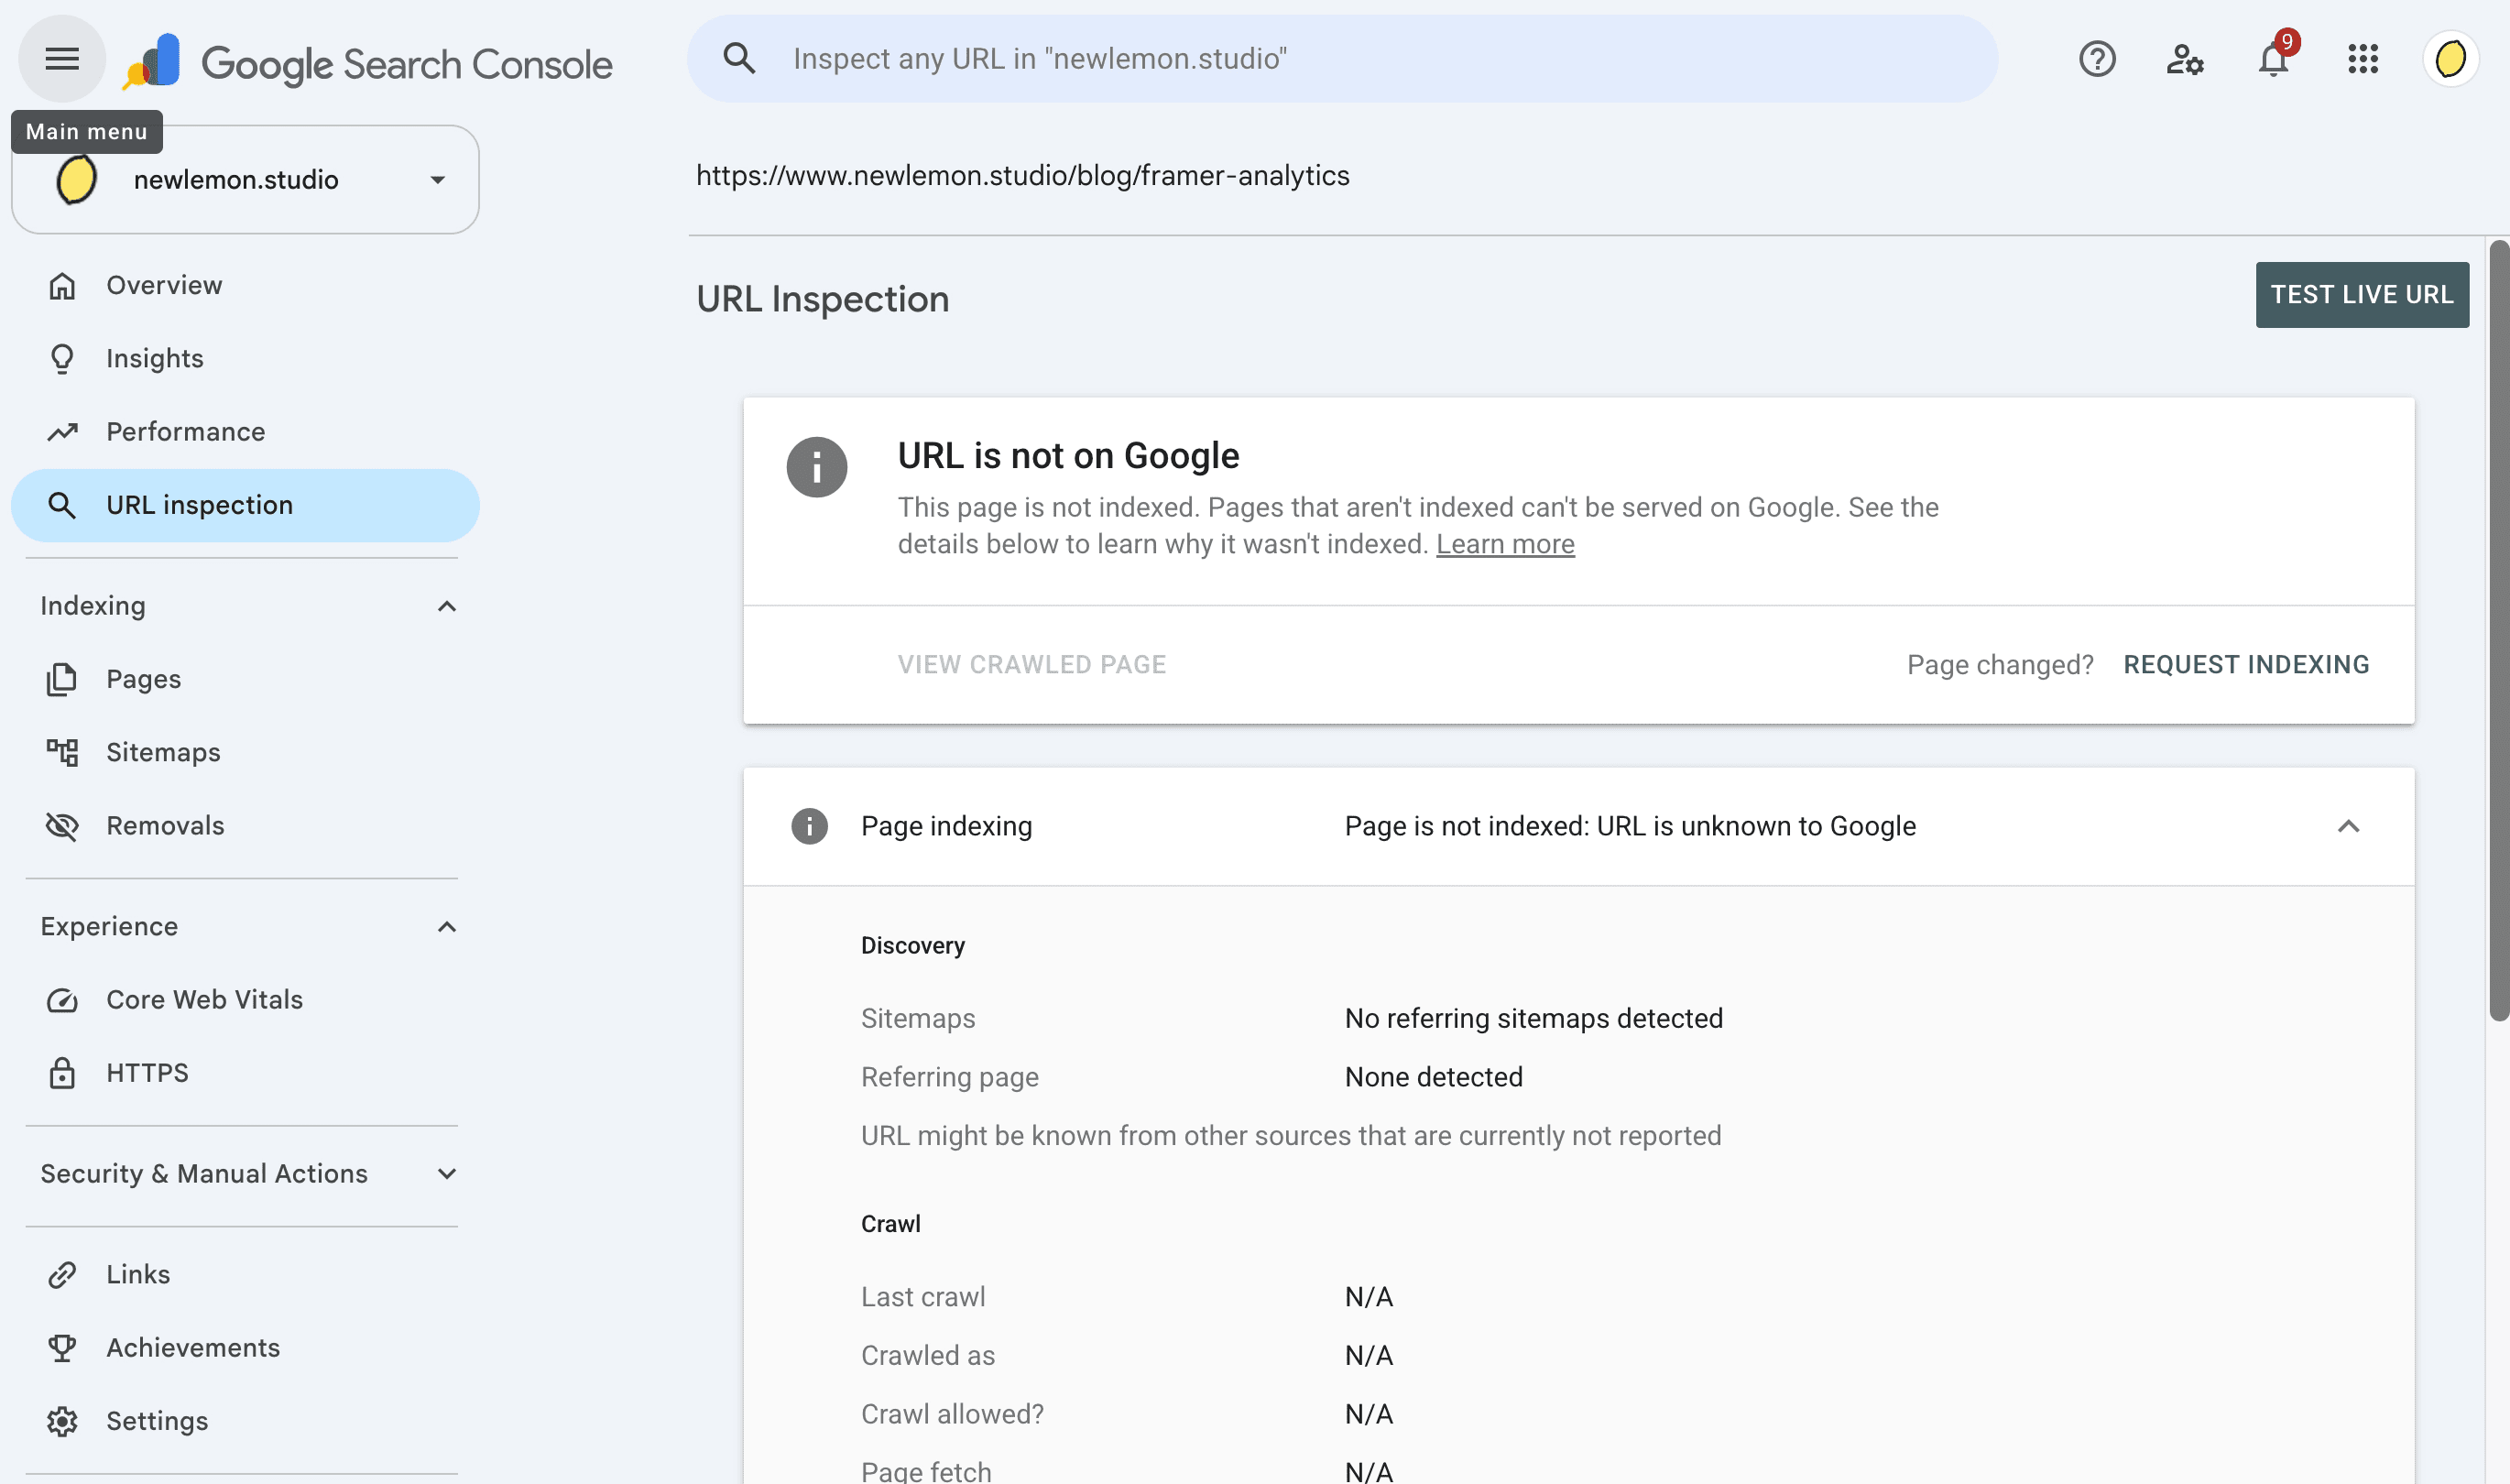Click the inspected framer-analytics URL text

pos(1022,176)
